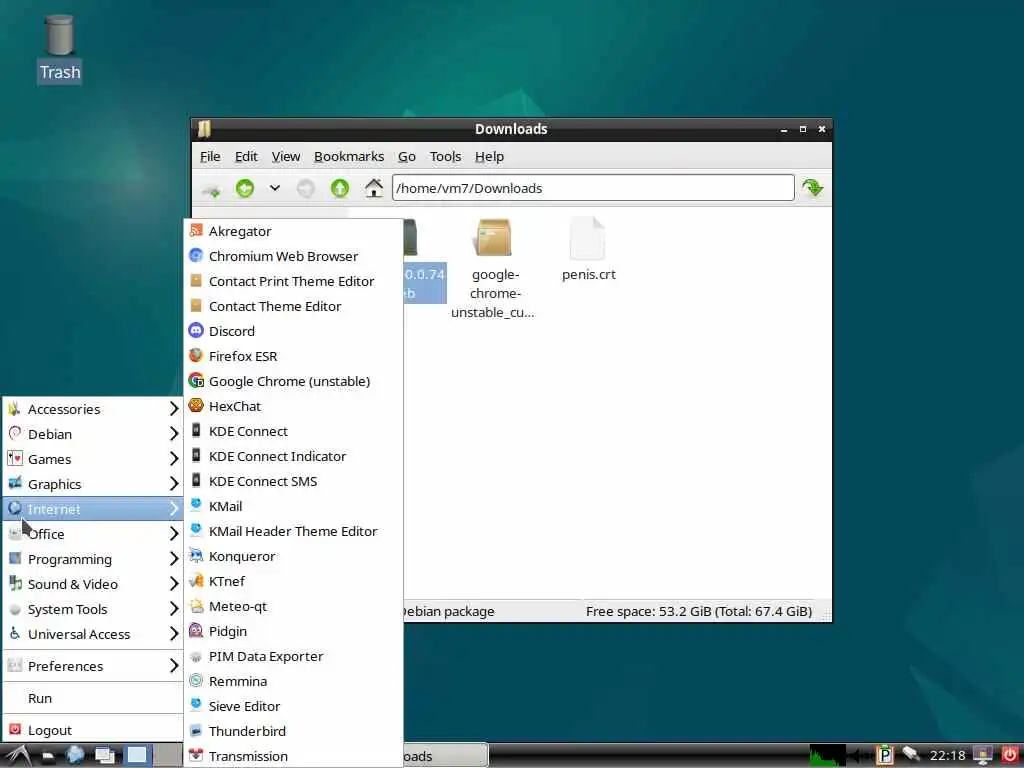Image resolution: width=1024 pixels, height=768 pixels.
Task: Open KDE Connect Indicator icon
Action: point(196,456)
